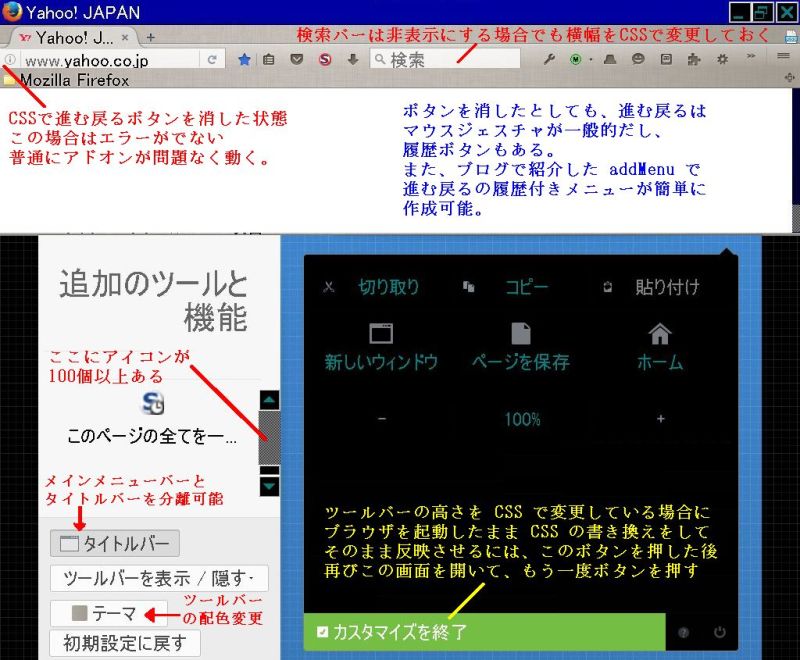Expand the toolbar overflow chevron
This screenshot has width=800, height=660.
pos(751,56)
